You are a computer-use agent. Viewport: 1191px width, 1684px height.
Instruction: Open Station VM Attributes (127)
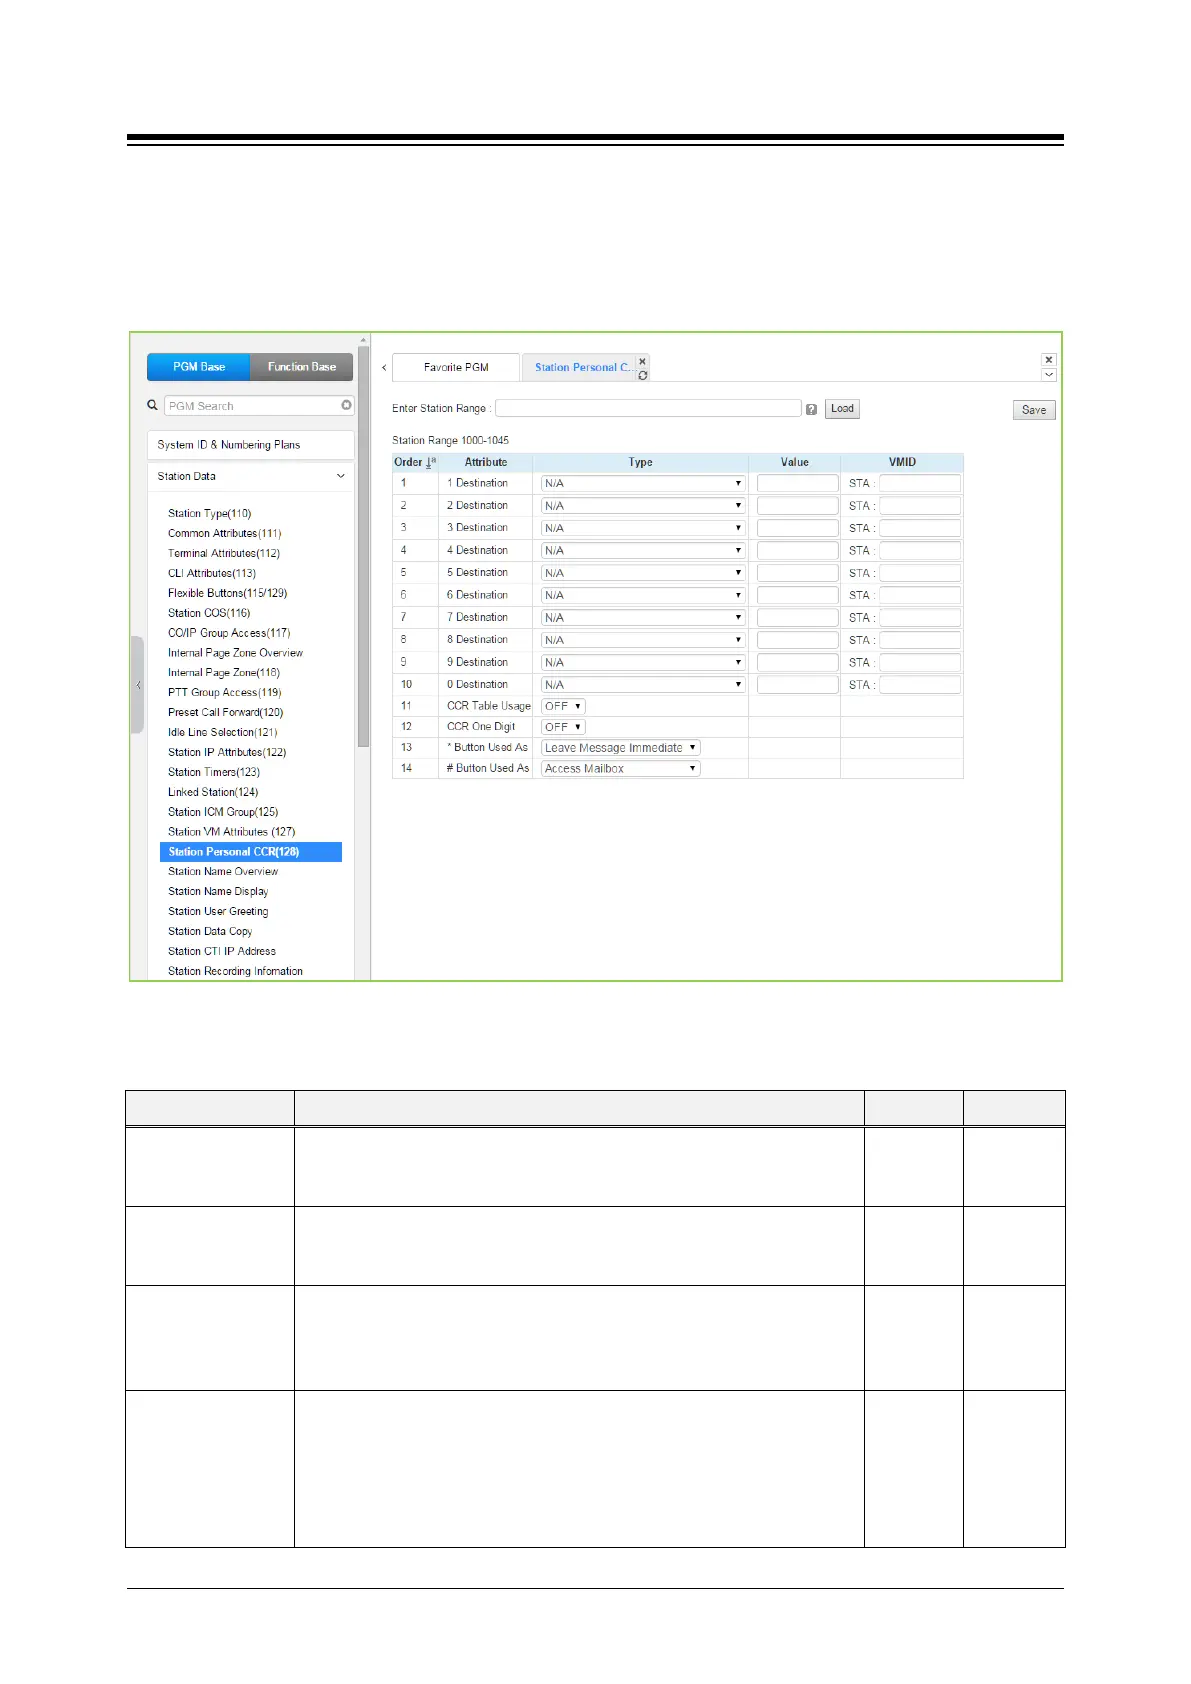[231, 832]
